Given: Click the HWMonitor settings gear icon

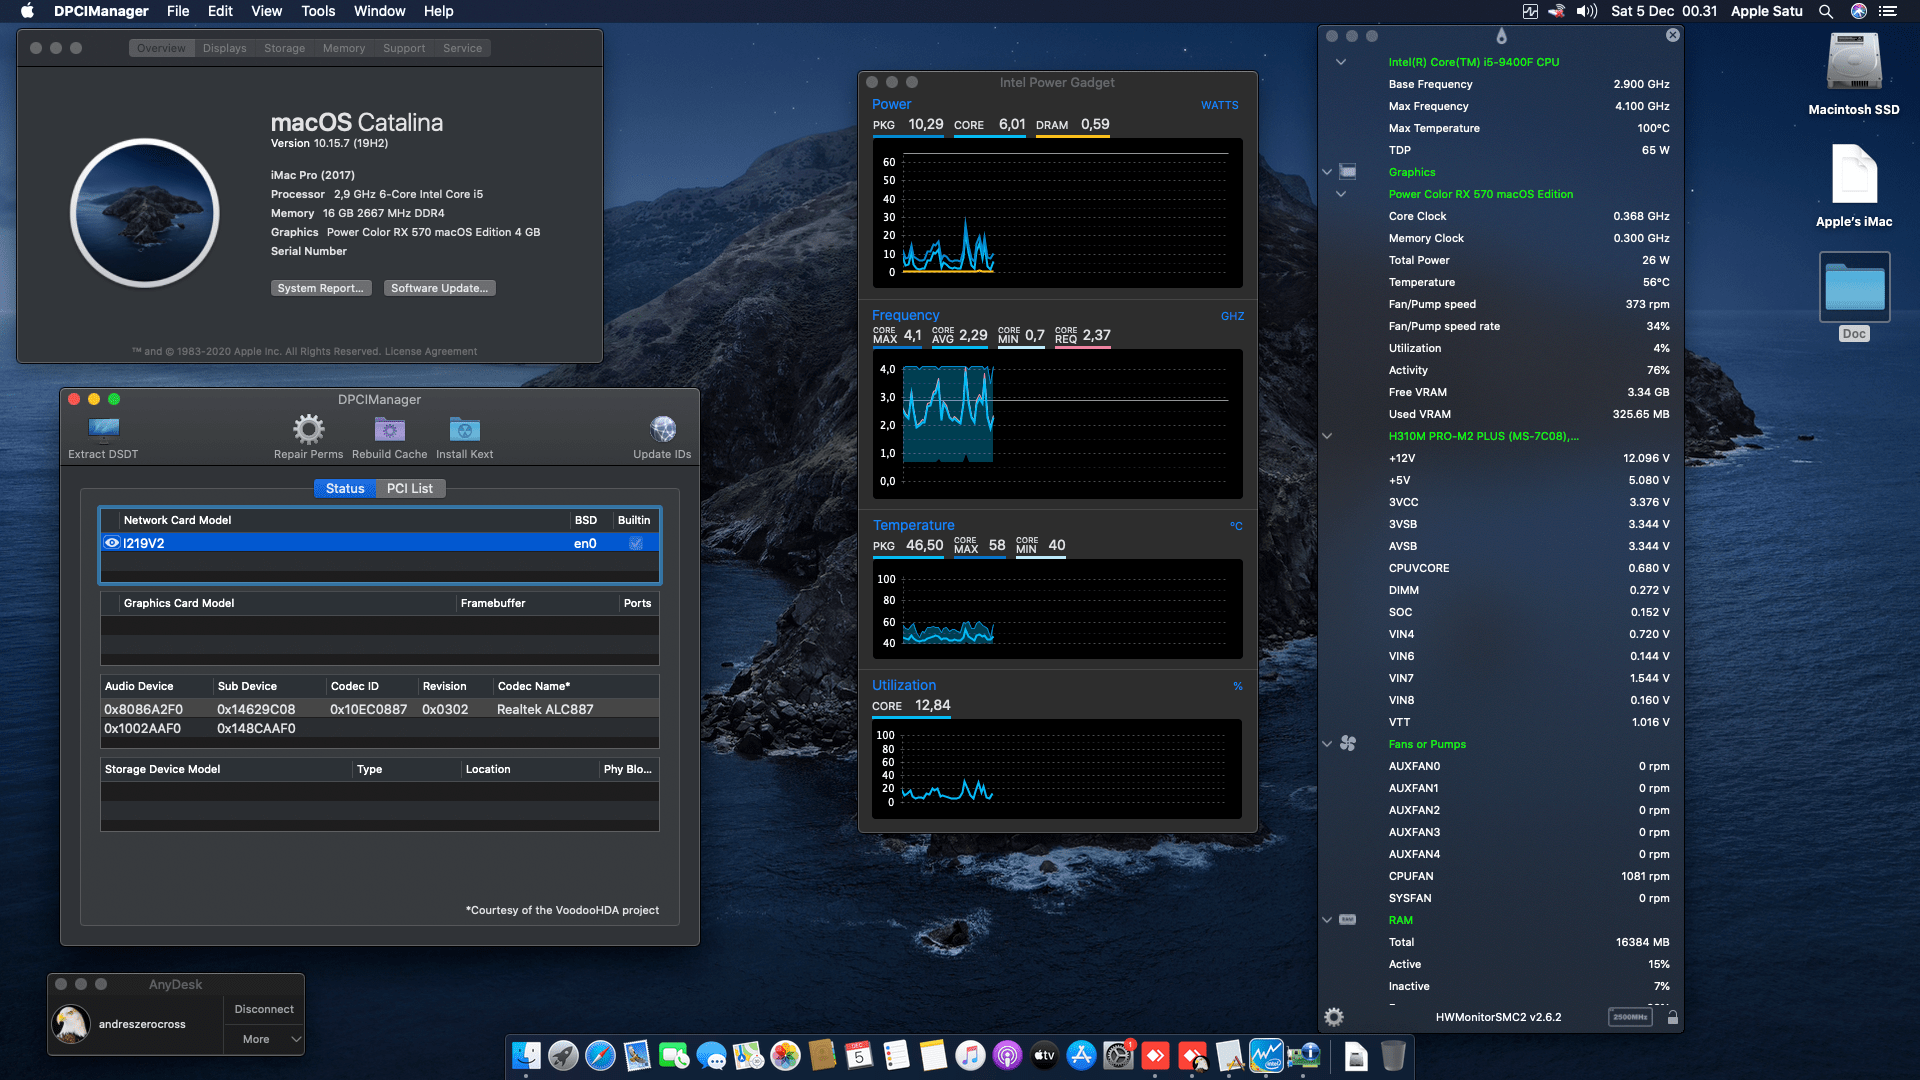Looking at the screenshot, I should point(1334,1017).
